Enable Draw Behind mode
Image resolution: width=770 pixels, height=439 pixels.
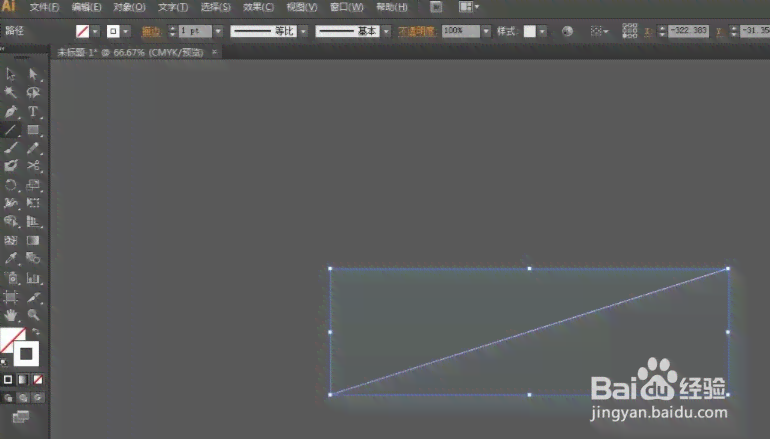point(23,398)
